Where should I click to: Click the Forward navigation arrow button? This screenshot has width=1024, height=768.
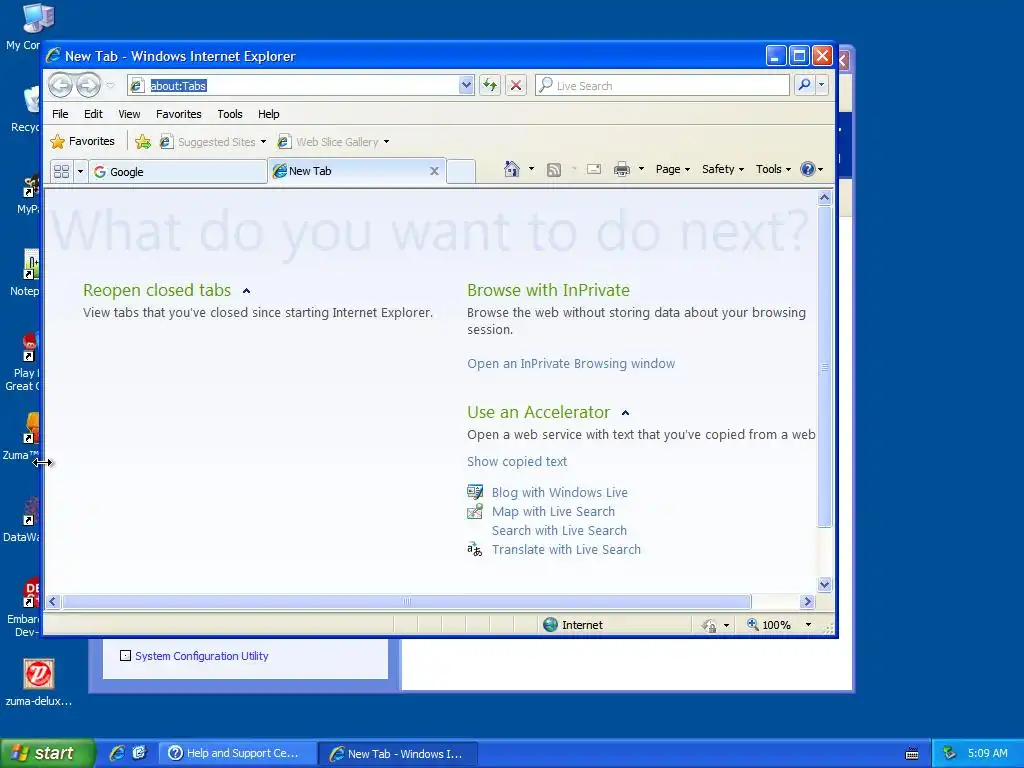88,86
